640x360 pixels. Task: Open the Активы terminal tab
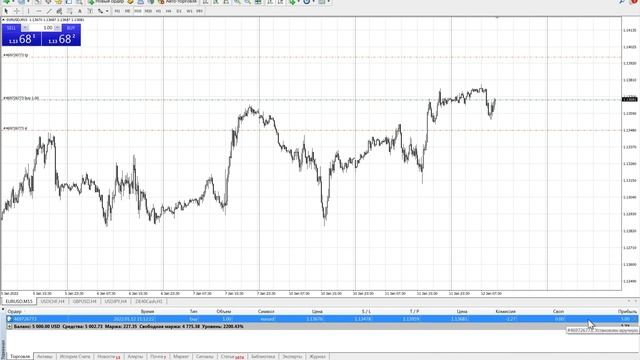click(x=45, y=356)
